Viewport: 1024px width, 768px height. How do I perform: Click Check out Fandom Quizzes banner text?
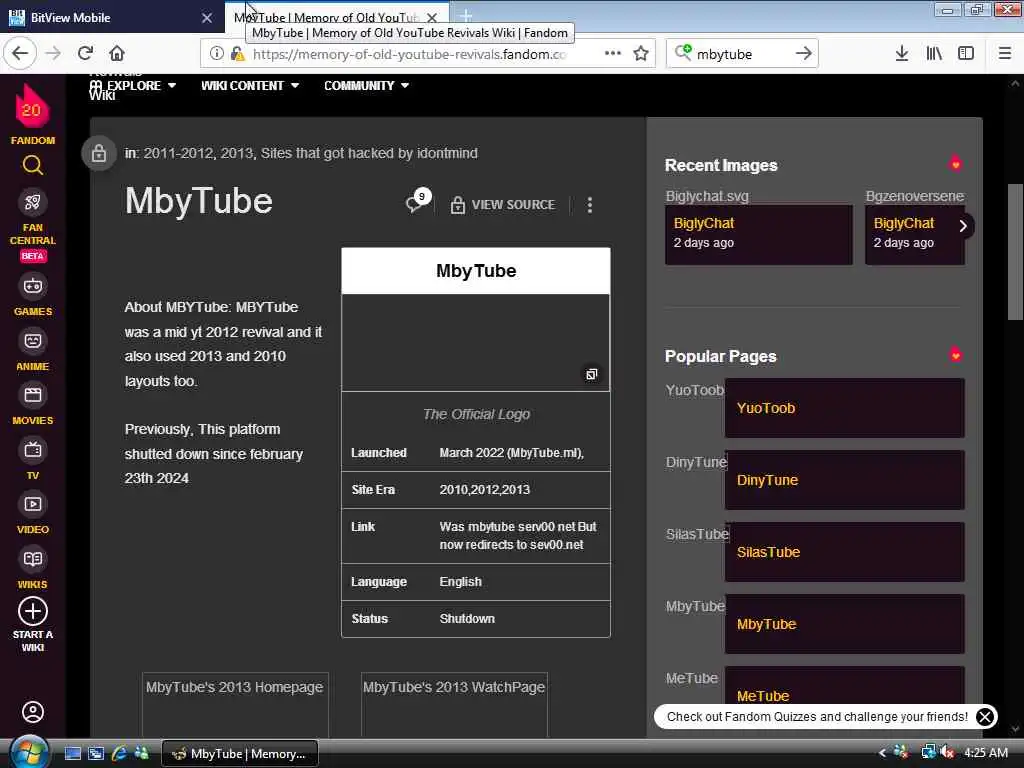pos(817,716)
